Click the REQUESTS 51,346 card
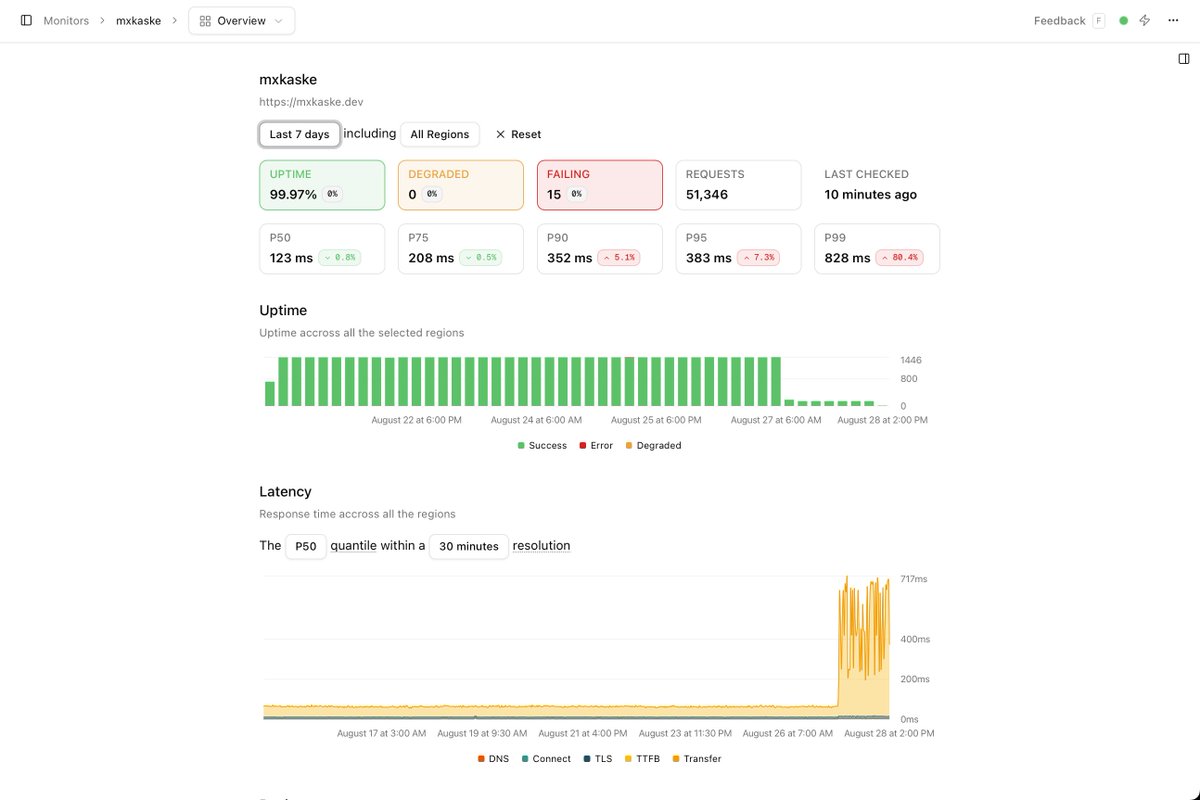The width and height of the screenshot is (1200, 800). [x=738, y=185]
